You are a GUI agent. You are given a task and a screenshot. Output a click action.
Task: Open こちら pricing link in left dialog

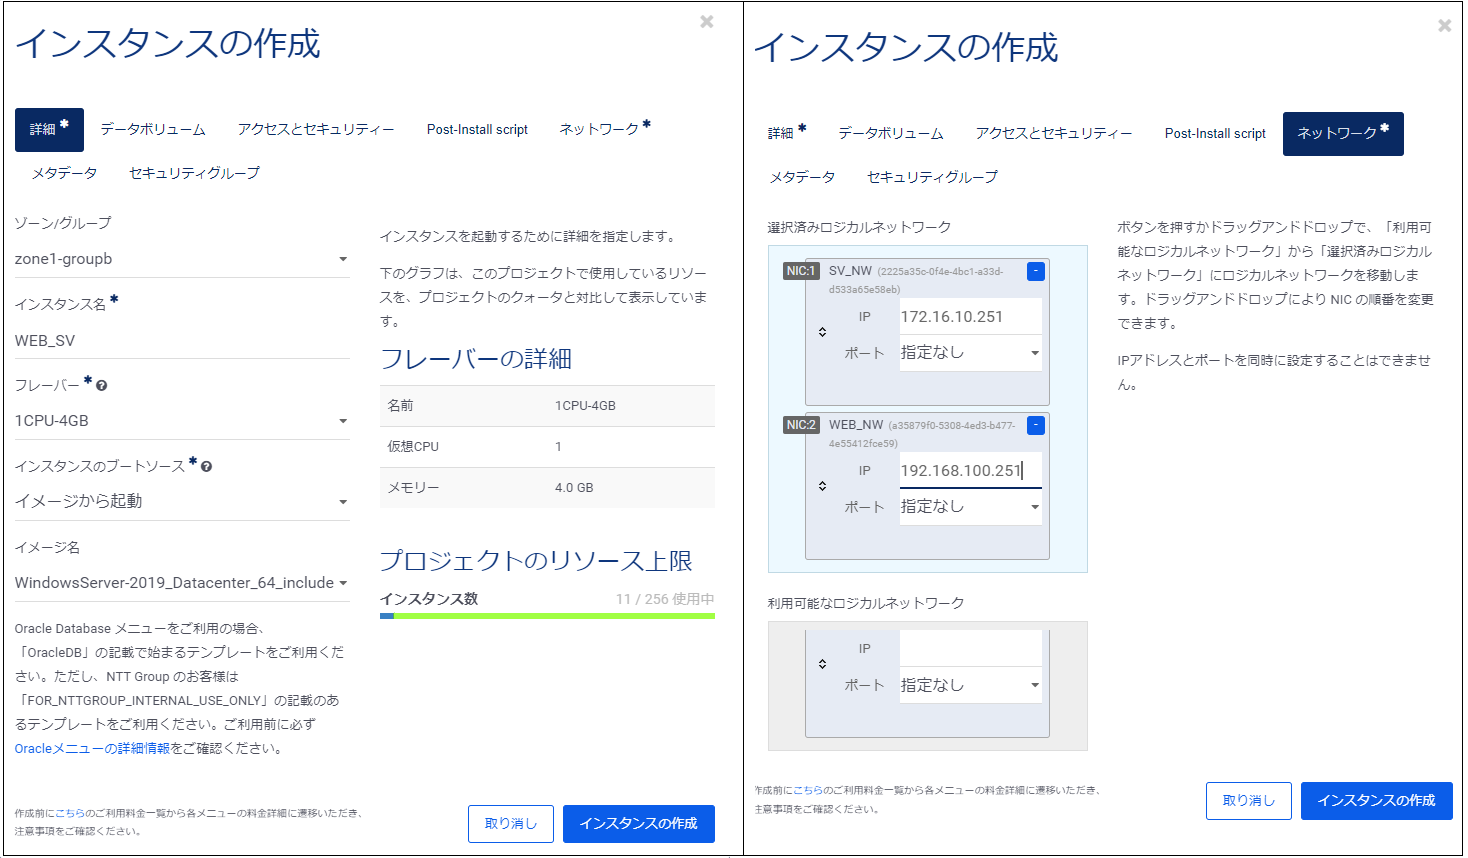[70, 813]
